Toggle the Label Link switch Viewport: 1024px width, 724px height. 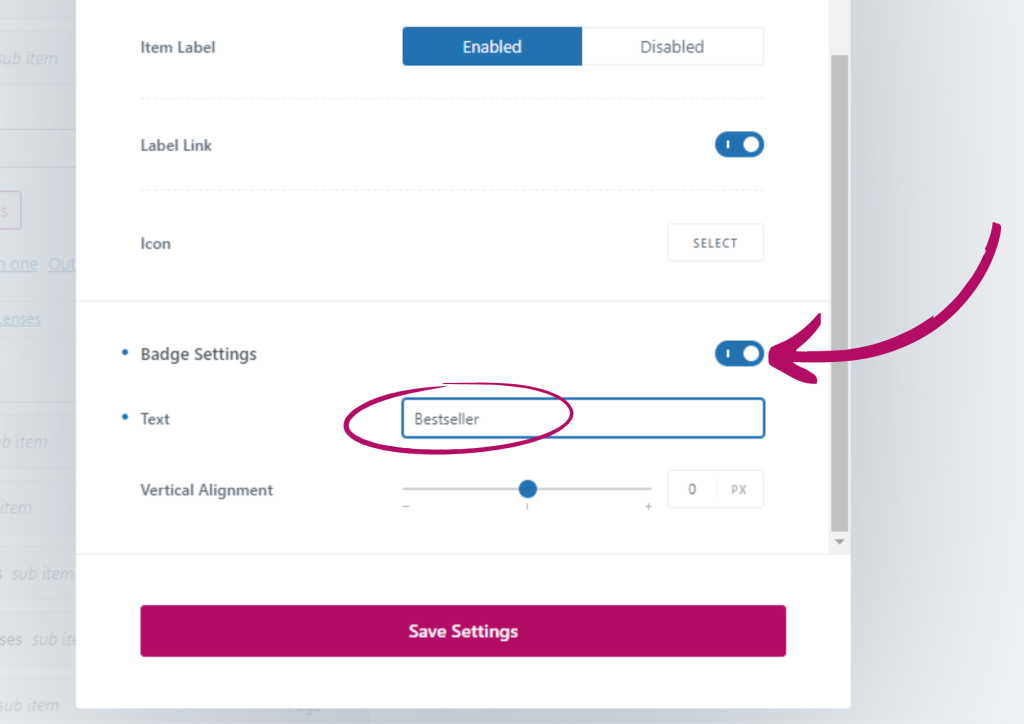[739, 145]
